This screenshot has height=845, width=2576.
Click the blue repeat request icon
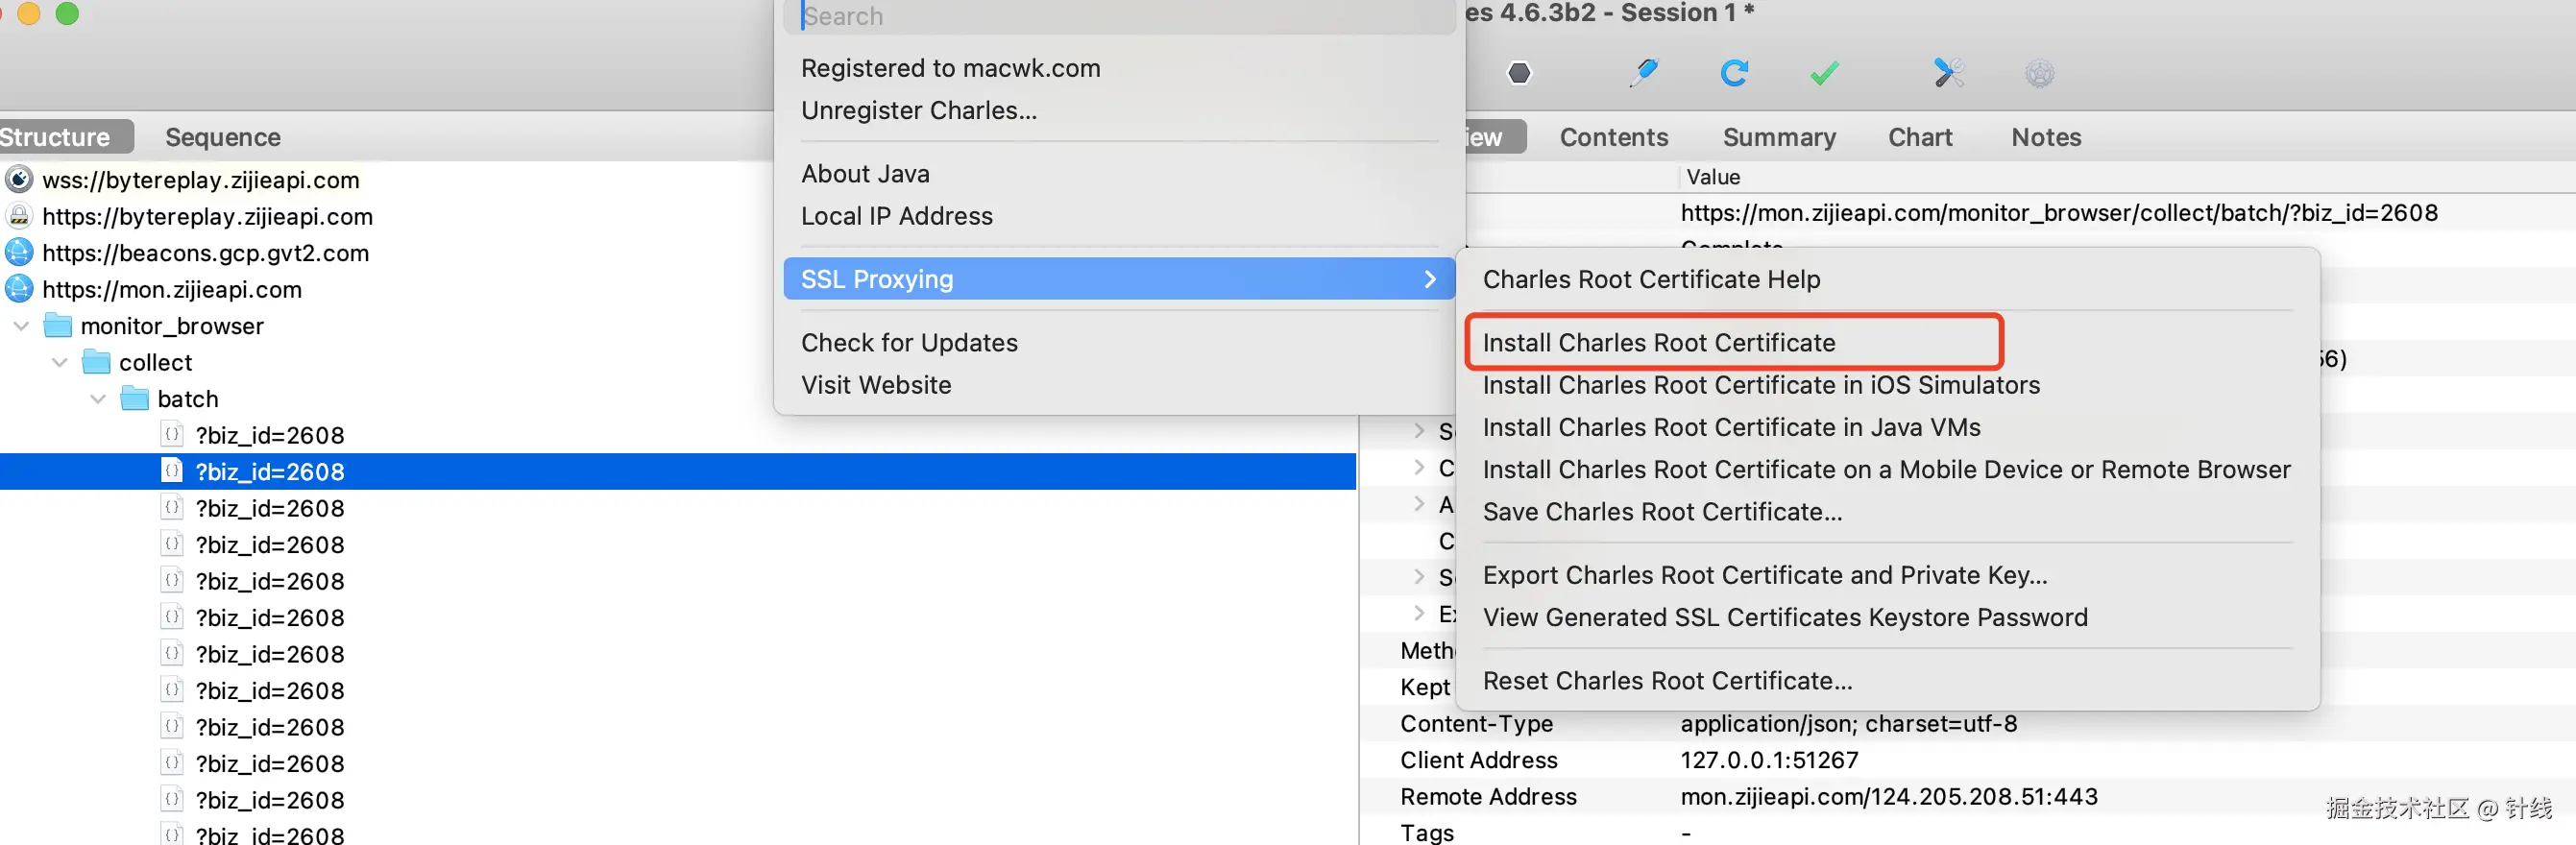coord(1734,73)
